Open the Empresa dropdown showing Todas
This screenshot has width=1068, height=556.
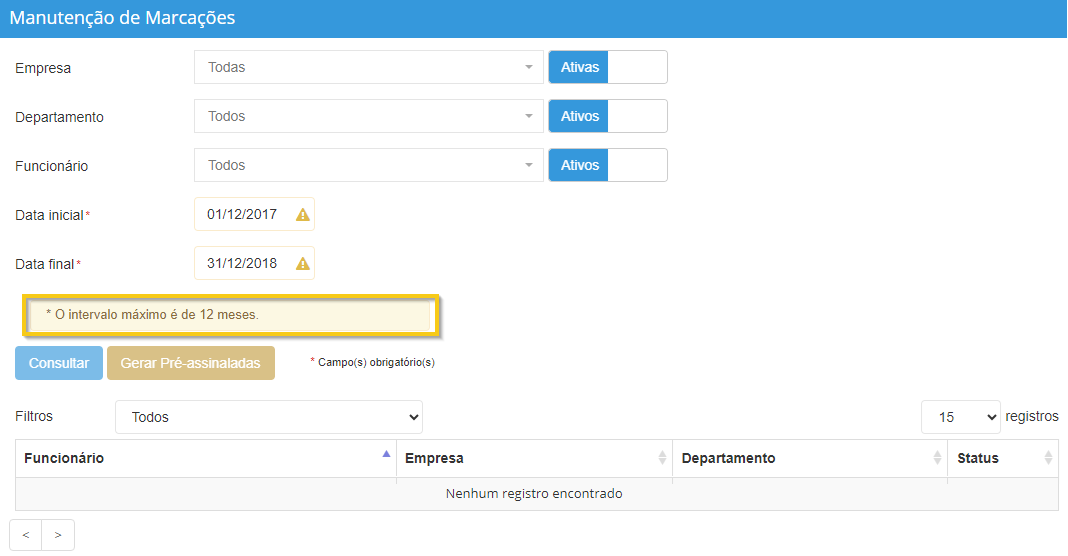click(368, 67)
